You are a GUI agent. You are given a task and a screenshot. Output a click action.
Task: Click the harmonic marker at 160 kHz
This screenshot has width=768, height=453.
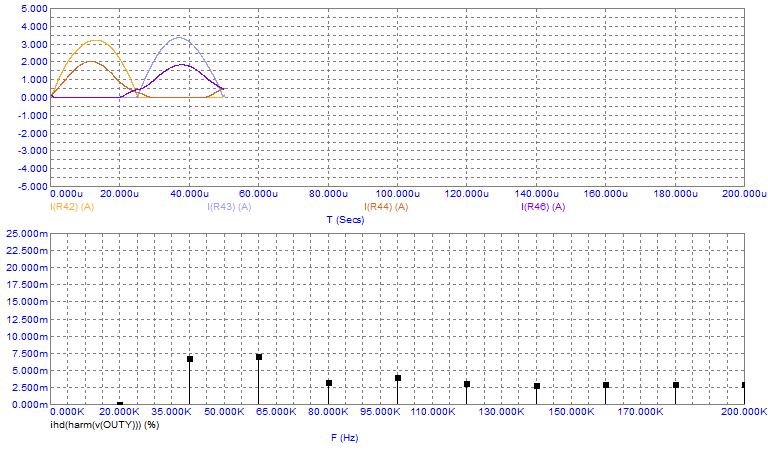pyautogui.click(x=606, y=385)
